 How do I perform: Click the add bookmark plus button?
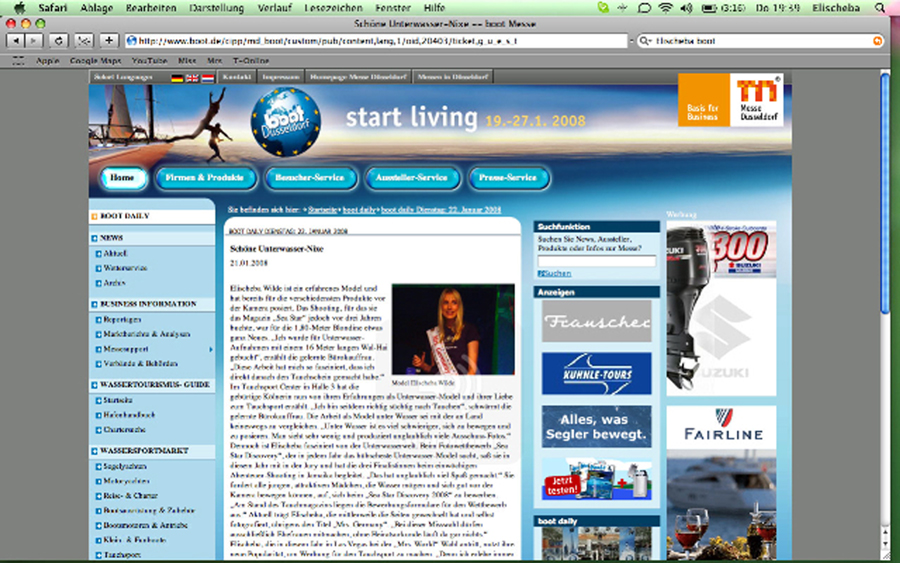(108, 41)
